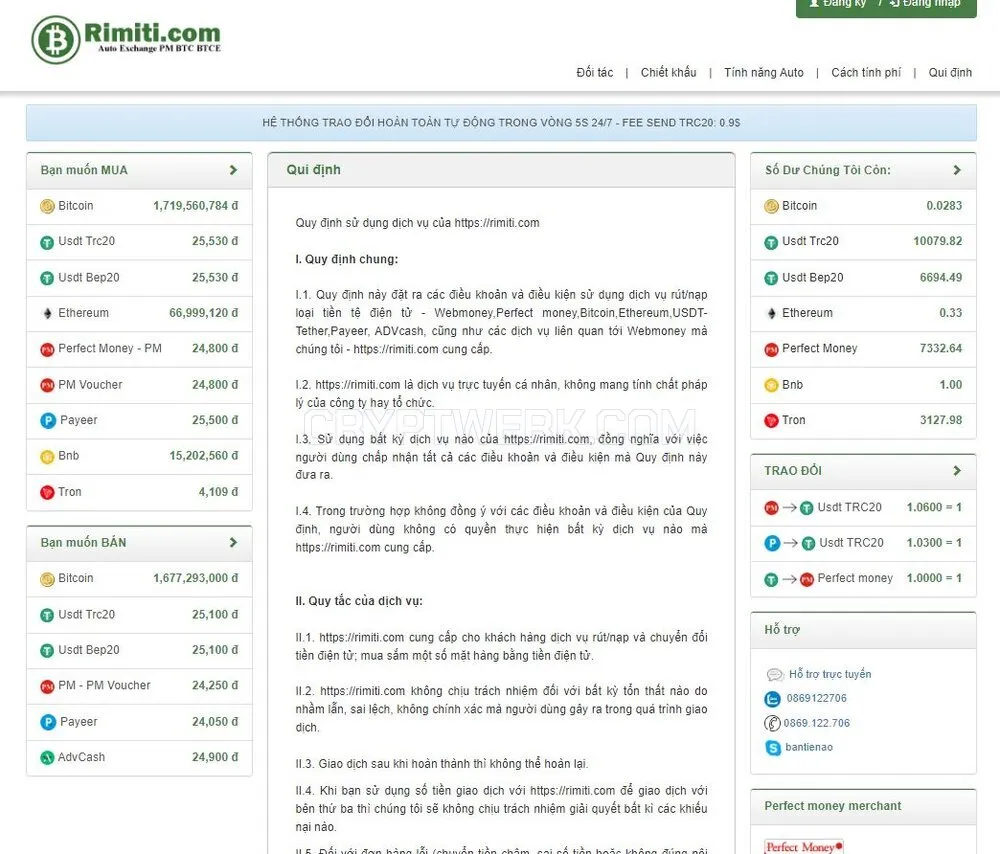Click the Perfect money merchant heading
The image size is (1000, 854).
click(832, 806)
